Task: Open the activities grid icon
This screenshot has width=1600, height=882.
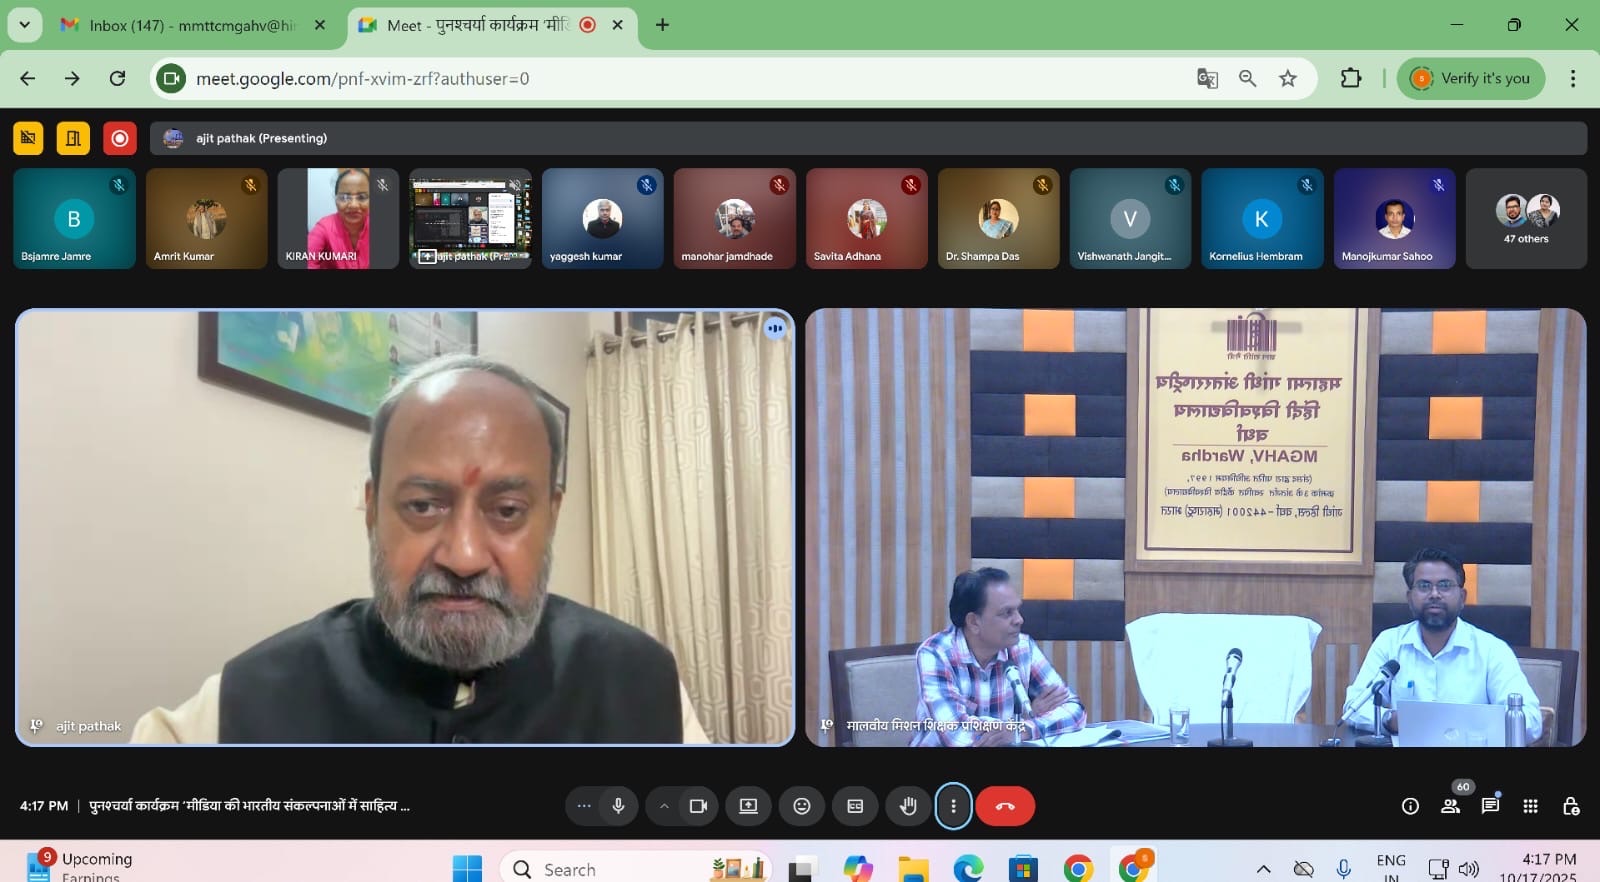Action: coord(1530,806)
